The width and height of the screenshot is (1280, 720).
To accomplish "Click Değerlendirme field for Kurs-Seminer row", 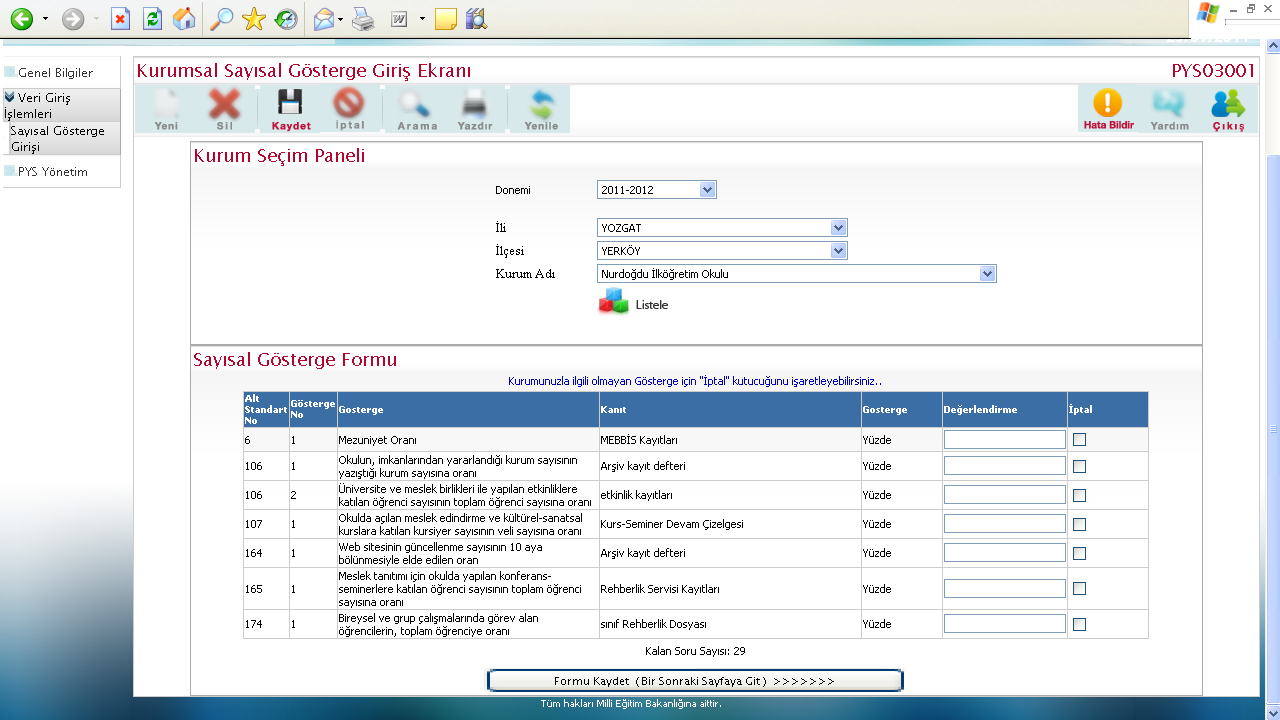I will tap(1005, 524).
